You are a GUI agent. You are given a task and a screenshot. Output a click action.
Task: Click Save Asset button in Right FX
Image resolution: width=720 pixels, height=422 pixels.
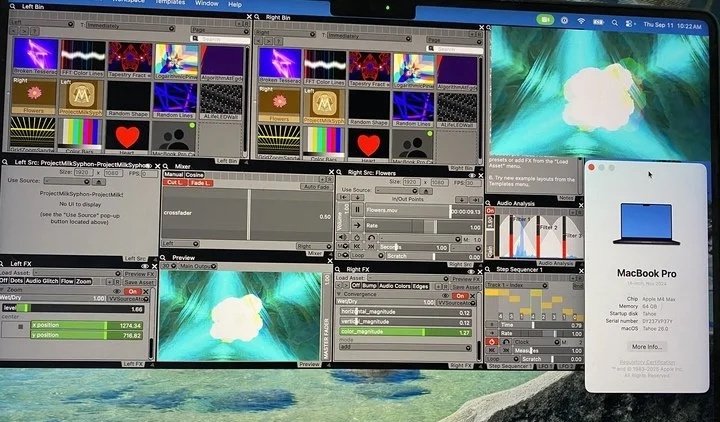pyautogui.click(x=465, y=287)
